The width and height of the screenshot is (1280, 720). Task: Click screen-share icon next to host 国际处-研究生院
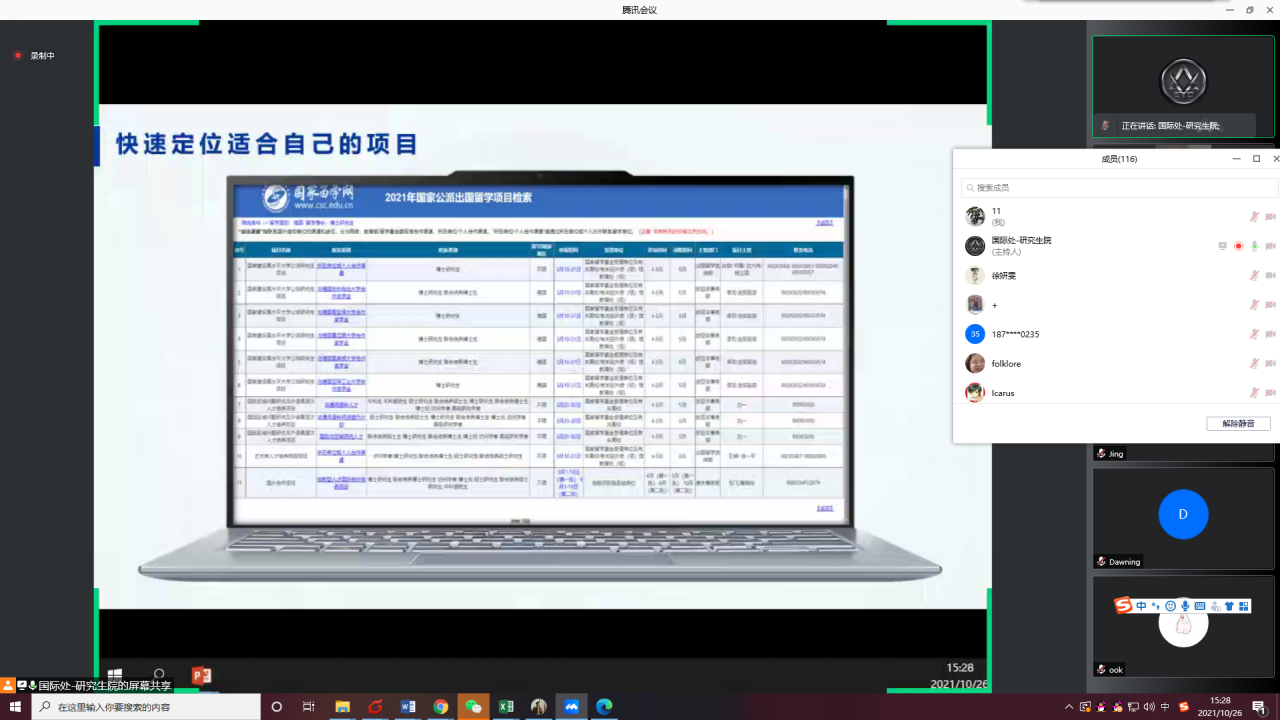[x=1222, y=246]
